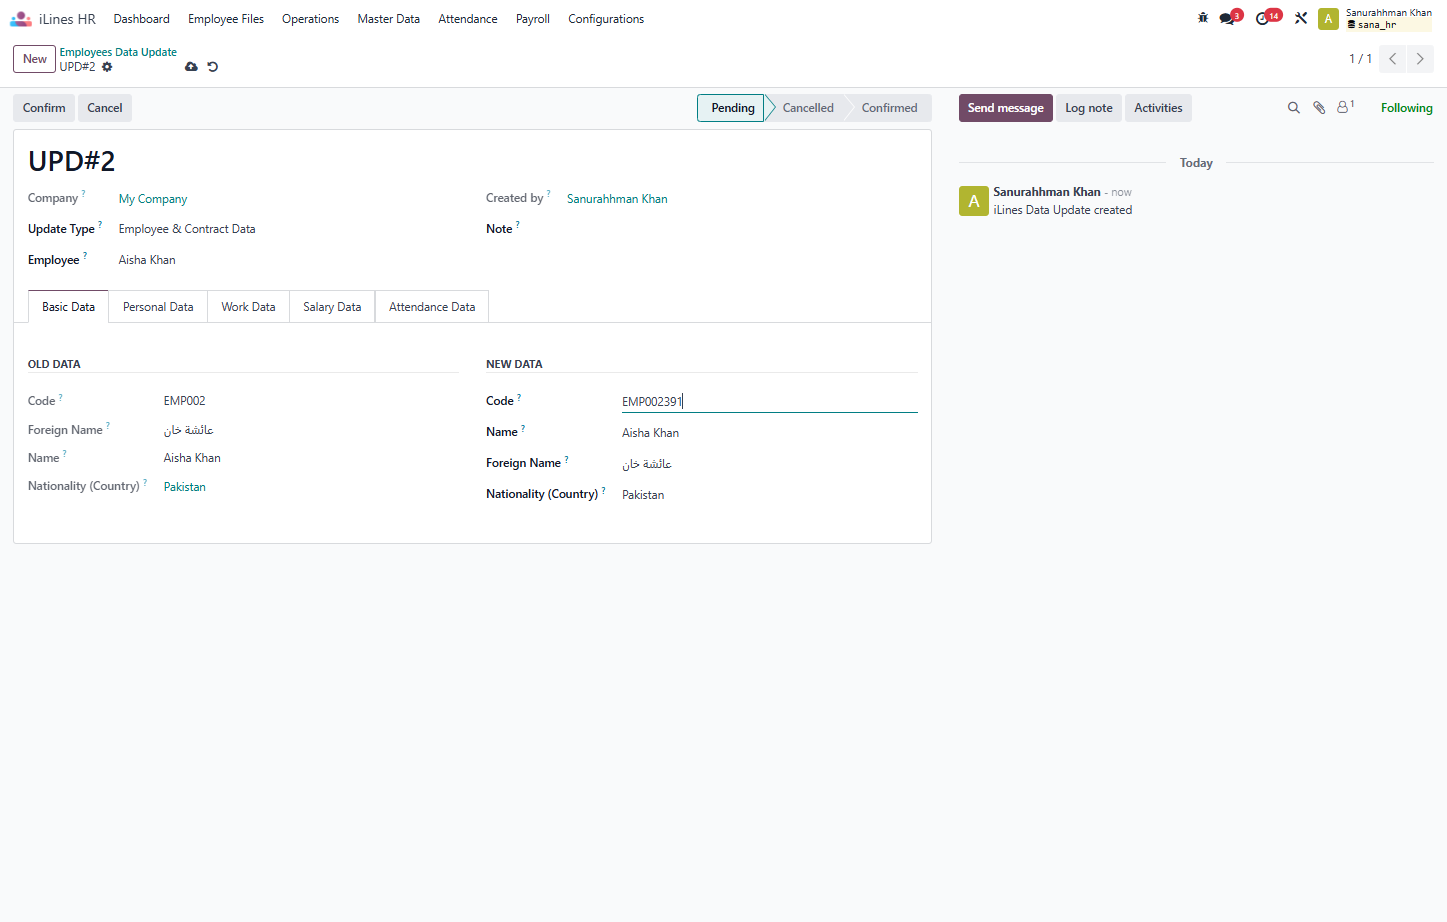
Task: Switch to the Salary Data tab
Action: pyautogui.click(x=332, y=307)
